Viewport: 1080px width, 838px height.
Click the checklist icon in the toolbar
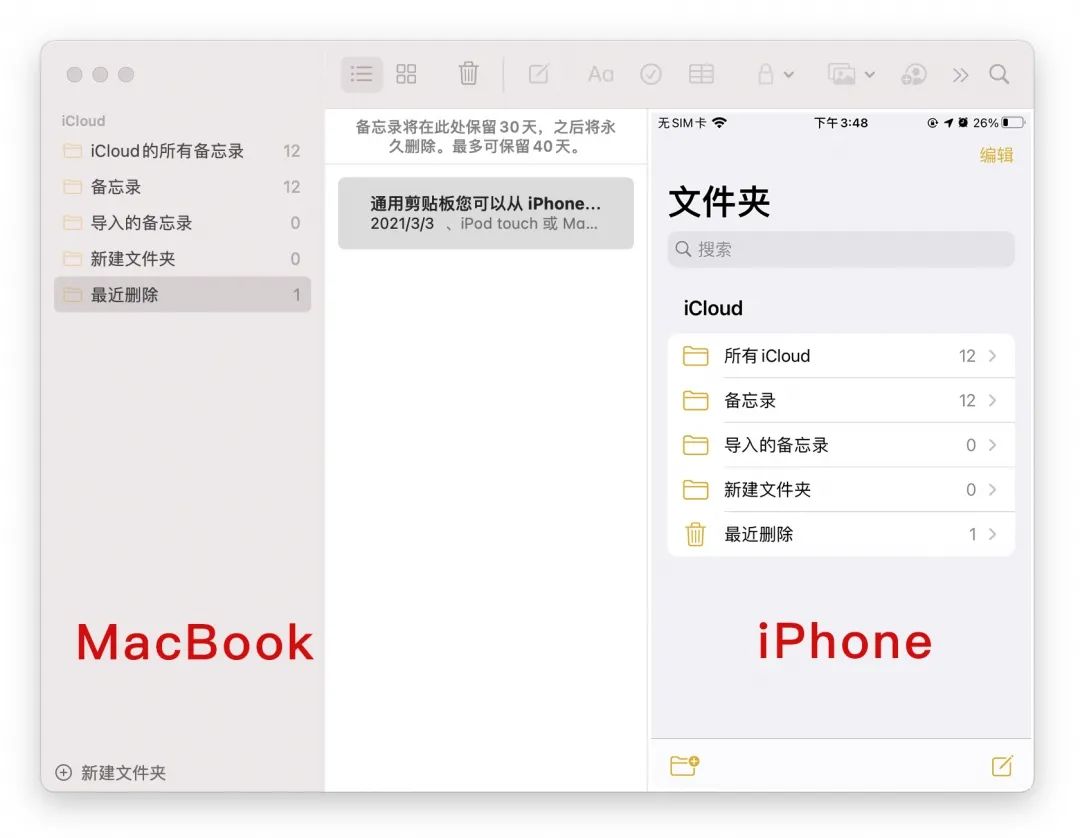(651, 73)
